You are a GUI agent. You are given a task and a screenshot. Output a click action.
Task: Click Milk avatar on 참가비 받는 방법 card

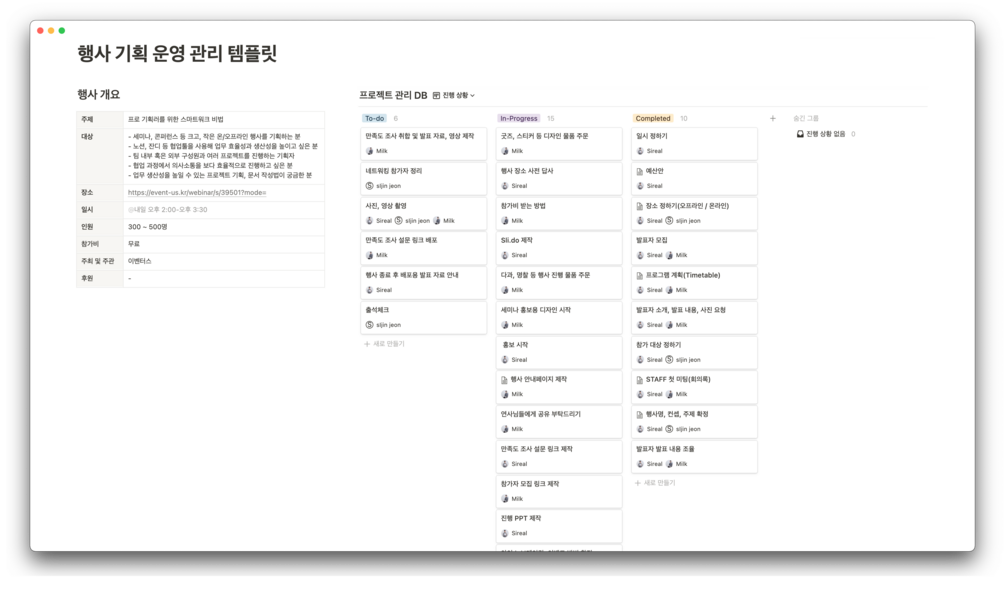[504, 221]
